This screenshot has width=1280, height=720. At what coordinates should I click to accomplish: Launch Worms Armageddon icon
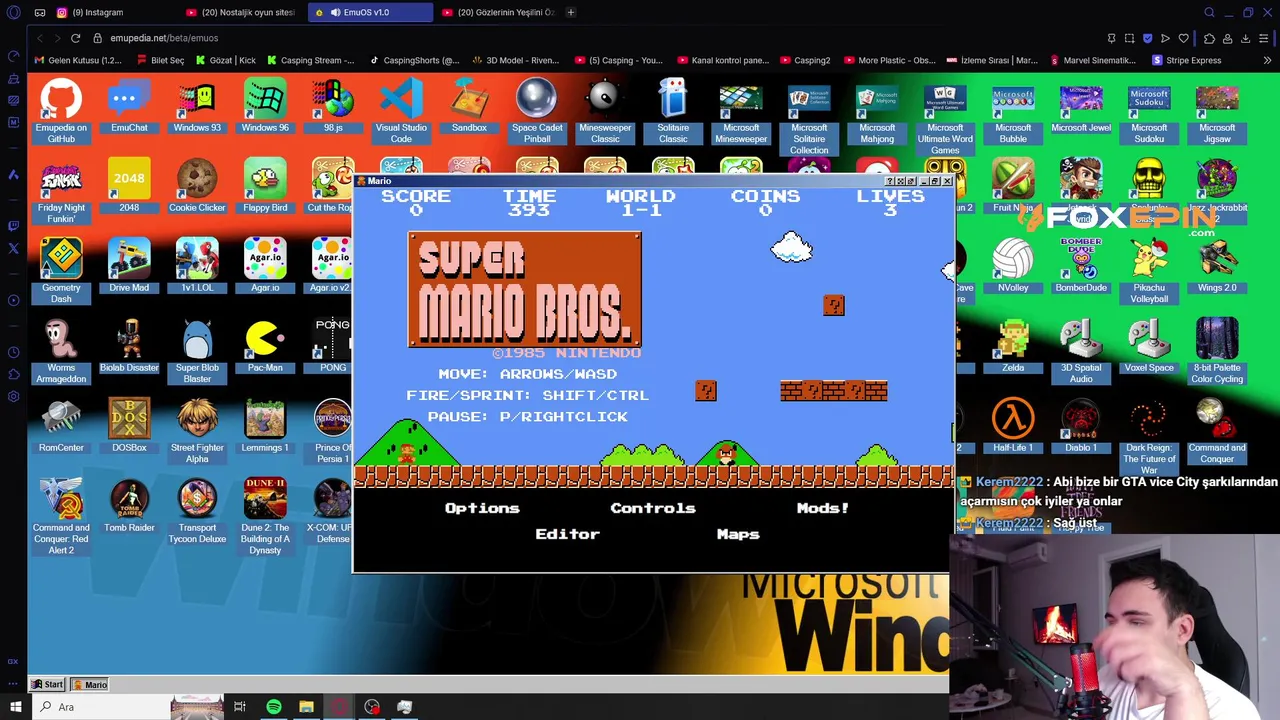61,351
